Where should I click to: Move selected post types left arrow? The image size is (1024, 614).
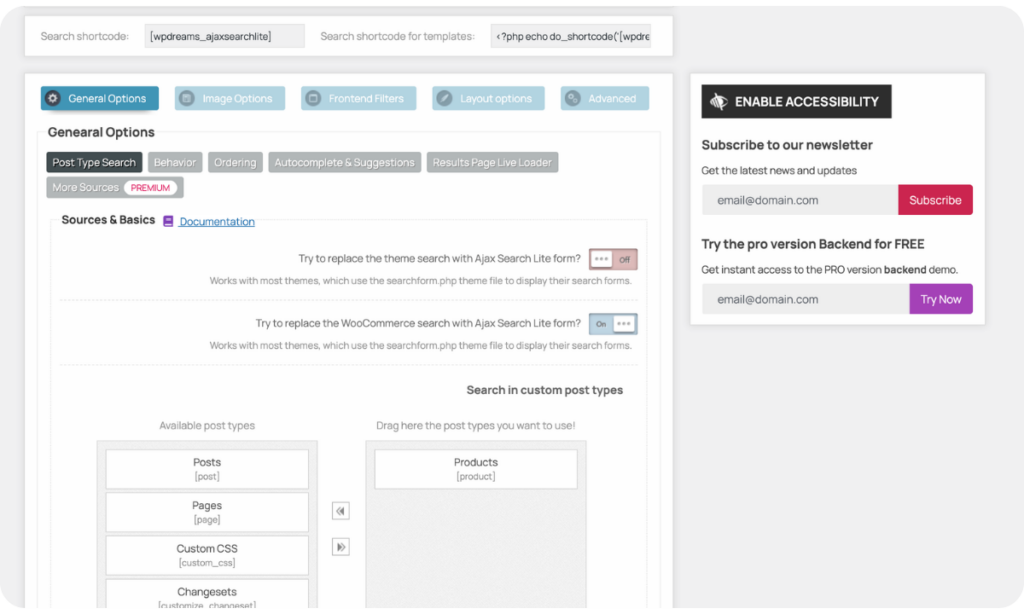pos(340,511)
